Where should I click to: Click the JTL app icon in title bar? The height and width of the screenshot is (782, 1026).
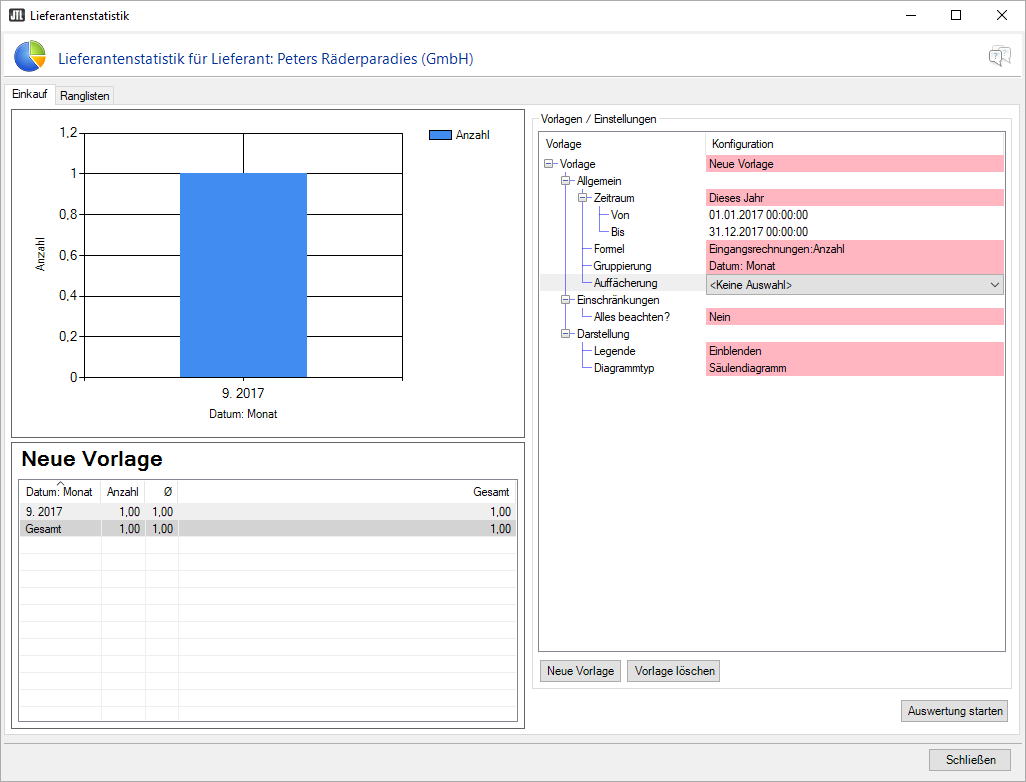click(x=16, y=15)
